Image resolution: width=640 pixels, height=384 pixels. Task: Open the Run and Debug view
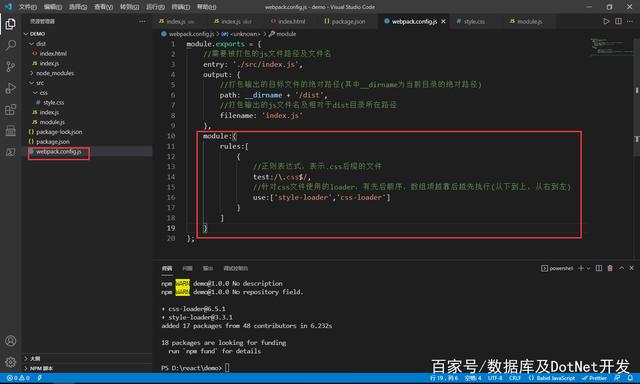point(11,88)
